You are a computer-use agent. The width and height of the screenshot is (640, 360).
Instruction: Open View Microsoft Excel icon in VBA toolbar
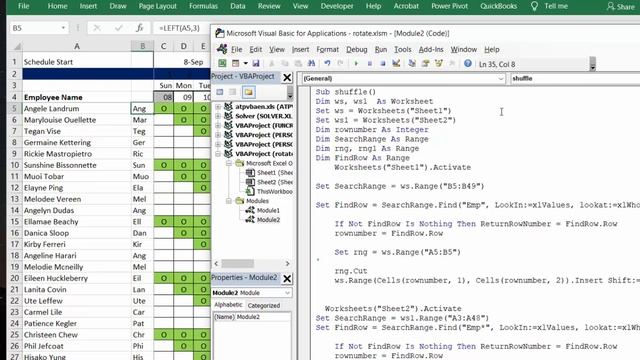(222, 63)
